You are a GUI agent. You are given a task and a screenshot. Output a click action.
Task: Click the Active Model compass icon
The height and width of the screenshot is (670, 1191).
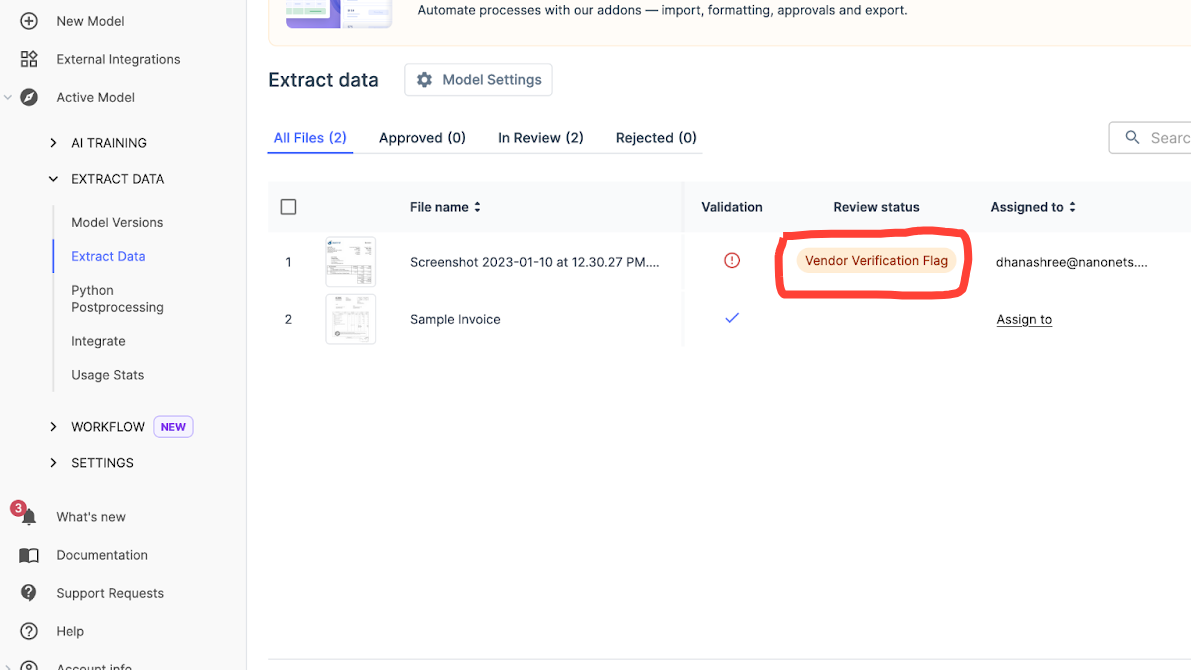pyautogui.click(x=29, y=97)
